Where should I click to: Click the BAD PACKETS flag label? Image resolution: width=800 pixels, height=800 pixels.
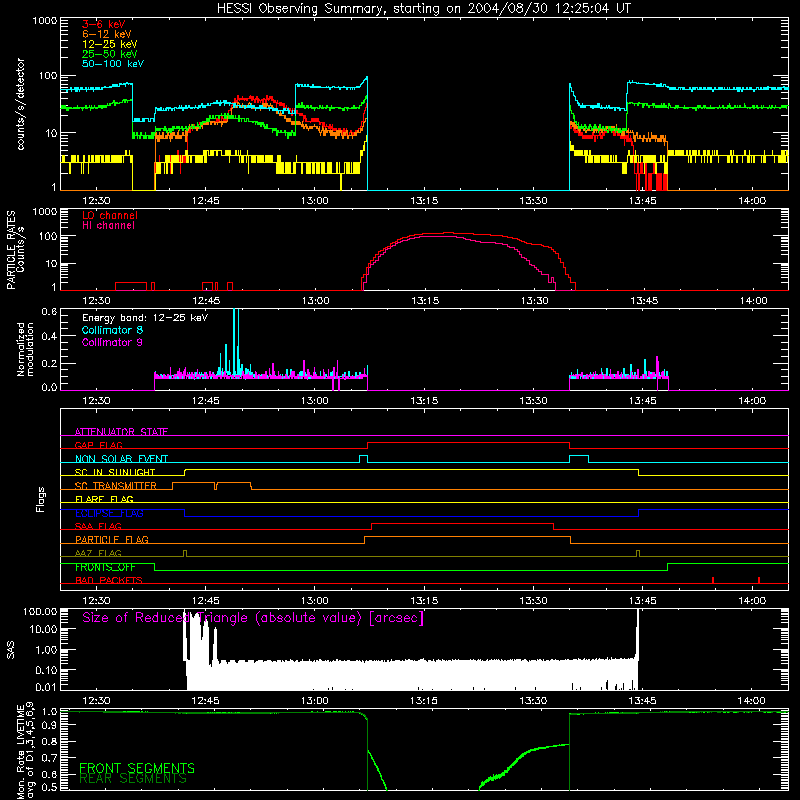109,580
